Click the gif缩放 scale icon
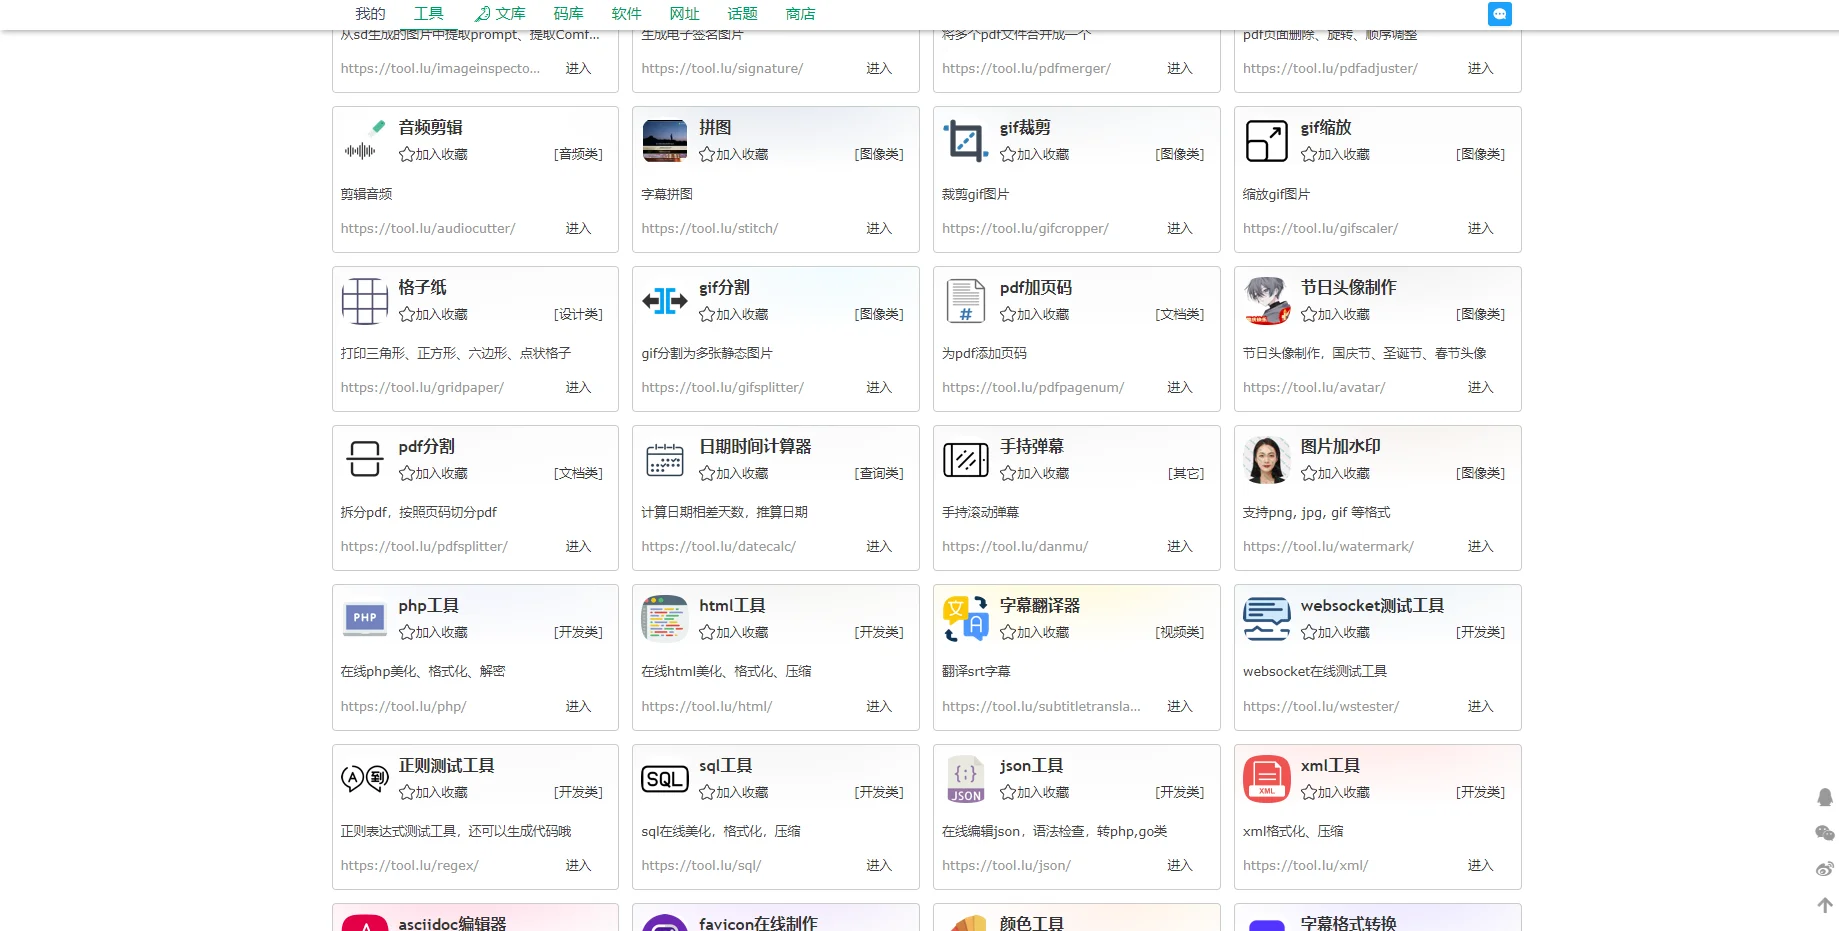This screenshot has height=931, width=1839. 1267,142
